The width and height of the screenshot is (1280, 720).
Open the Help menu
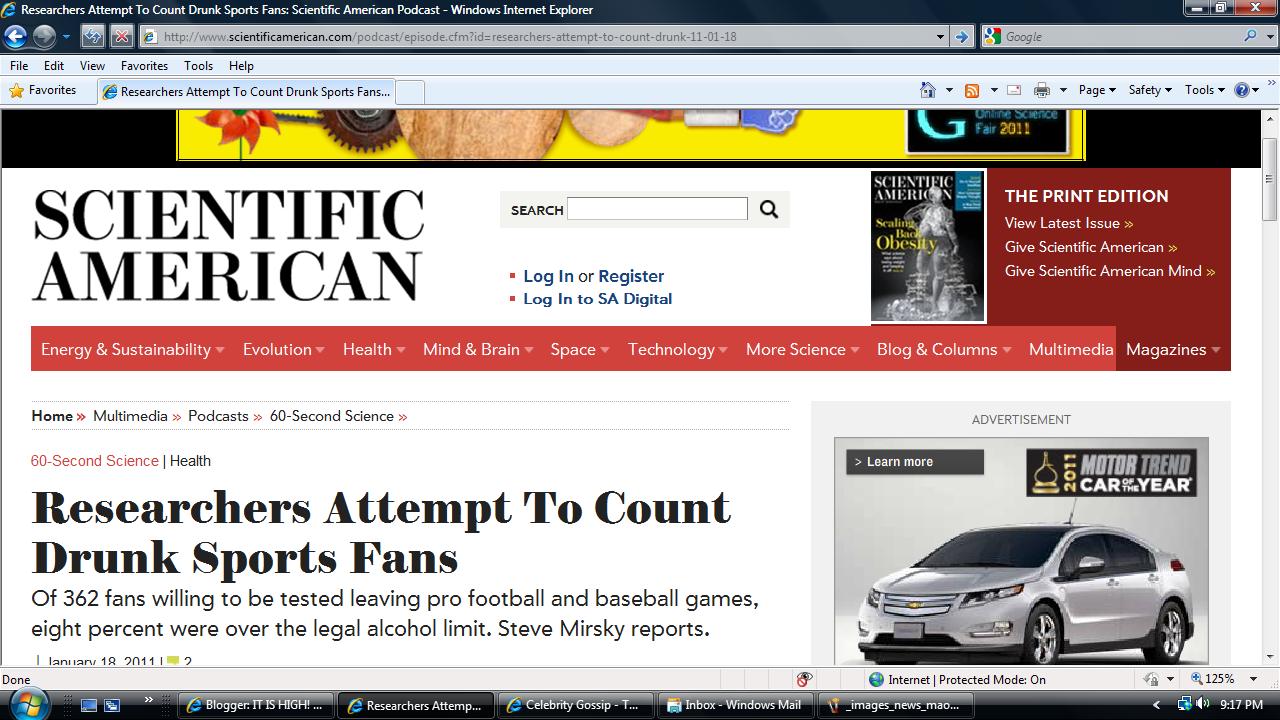[241, 65]
